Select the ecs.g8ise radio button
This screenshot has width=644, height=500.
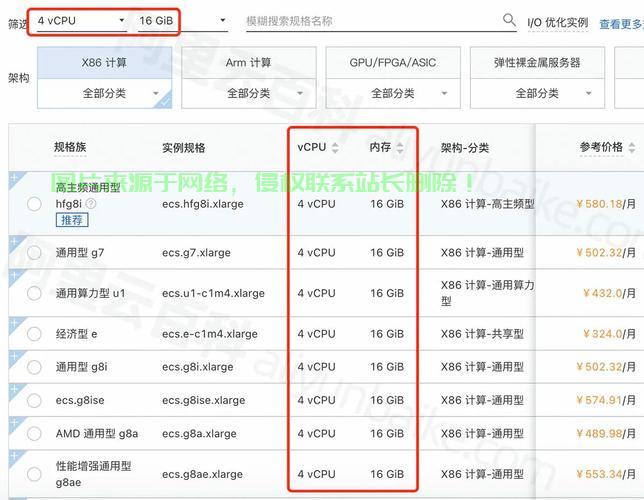(34, 400)
